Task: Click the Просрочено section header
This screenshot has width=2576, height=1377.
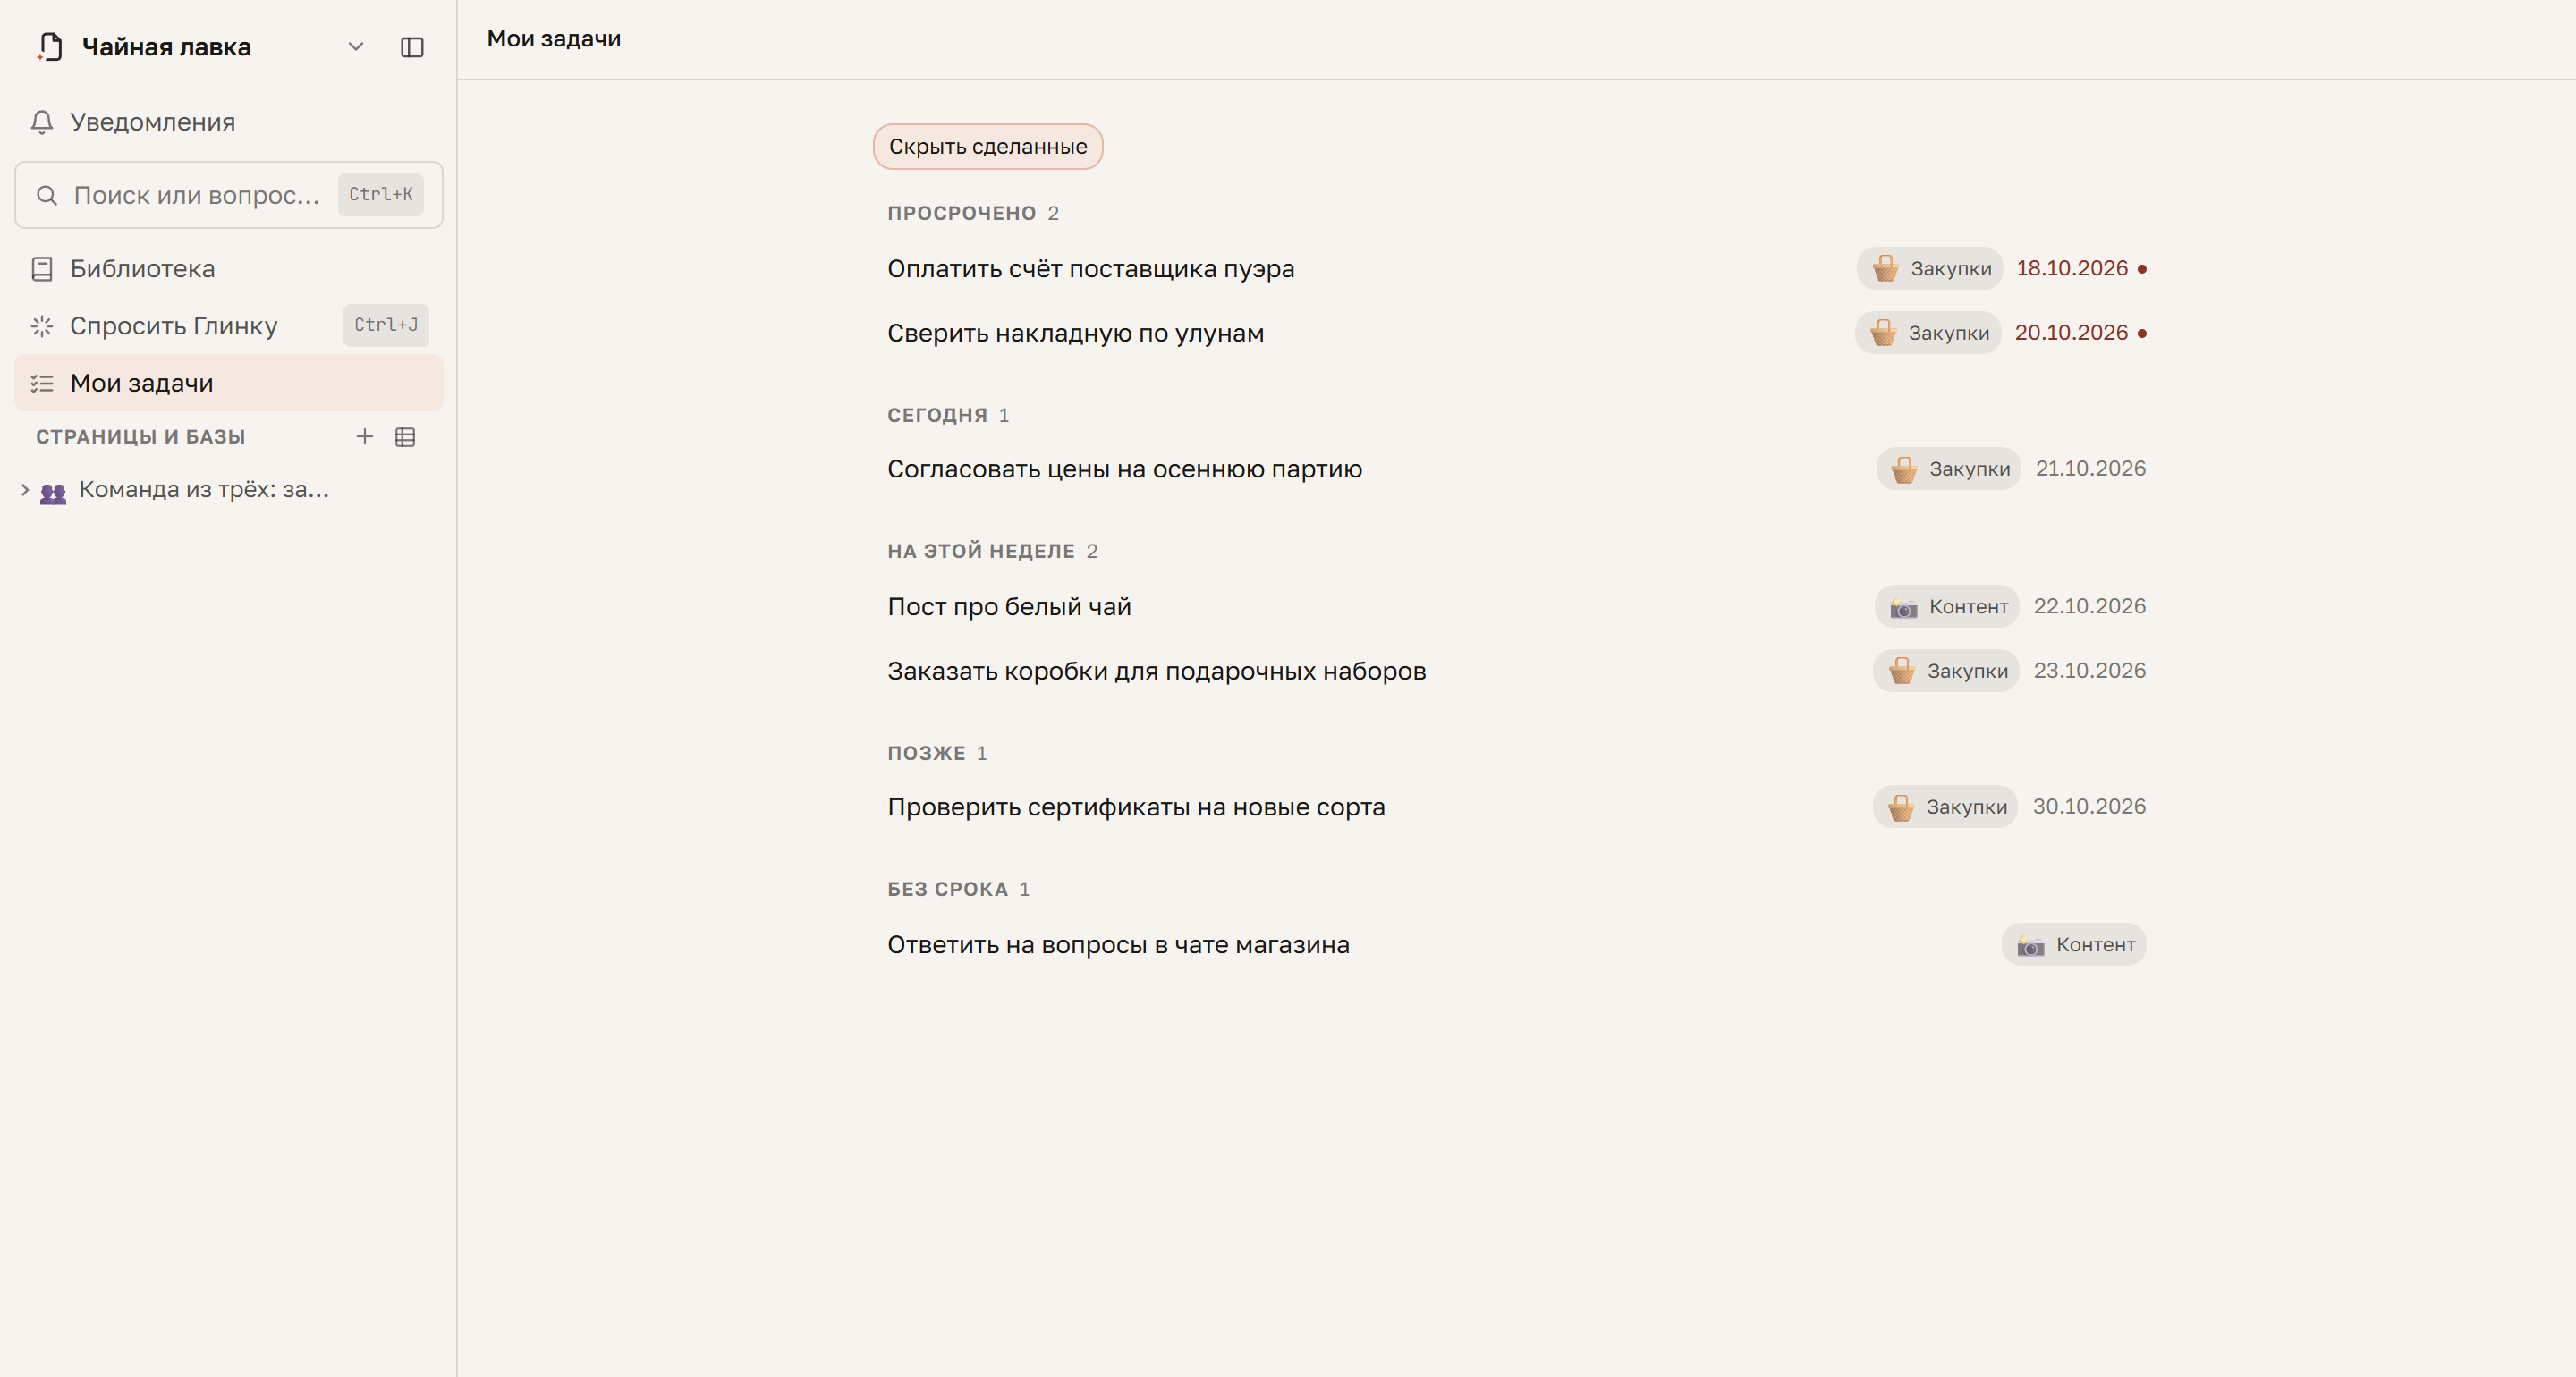Action: point(961,213)
